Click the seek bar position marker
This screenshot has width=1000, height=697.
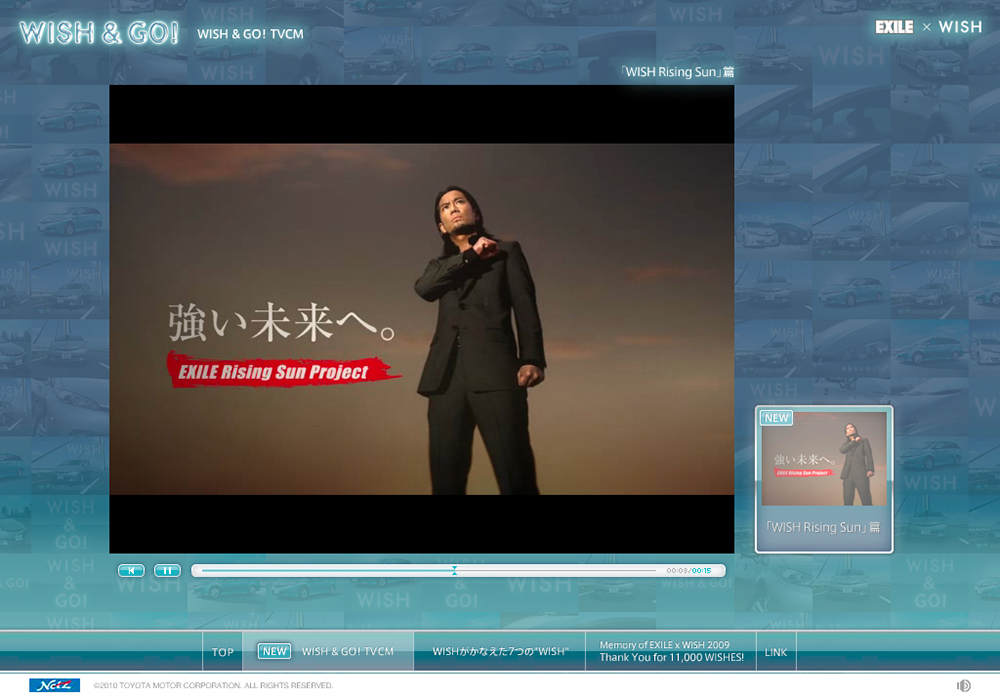[454, 570]
